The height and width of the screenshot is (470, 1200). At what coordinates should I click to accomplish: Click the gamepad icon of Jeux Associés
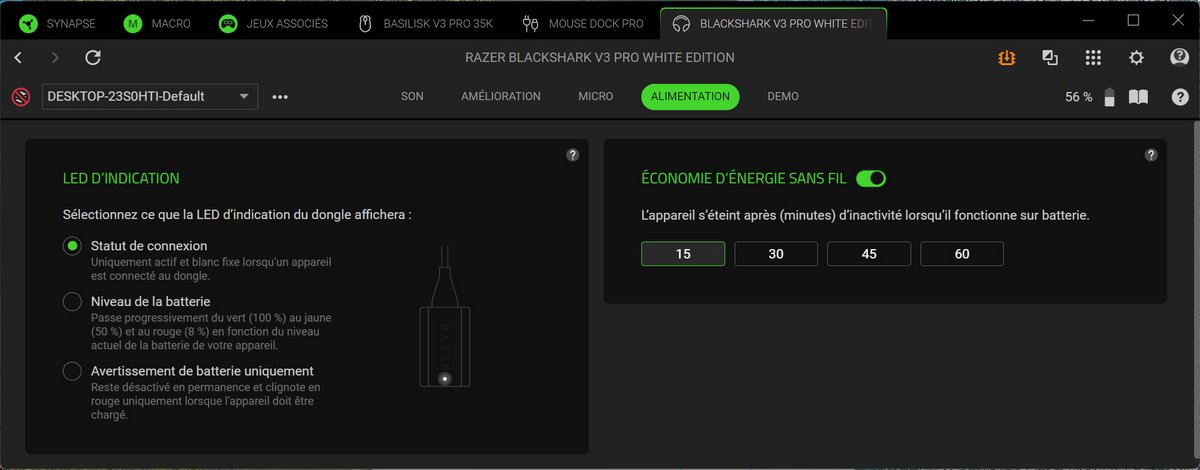coord(228,22)
